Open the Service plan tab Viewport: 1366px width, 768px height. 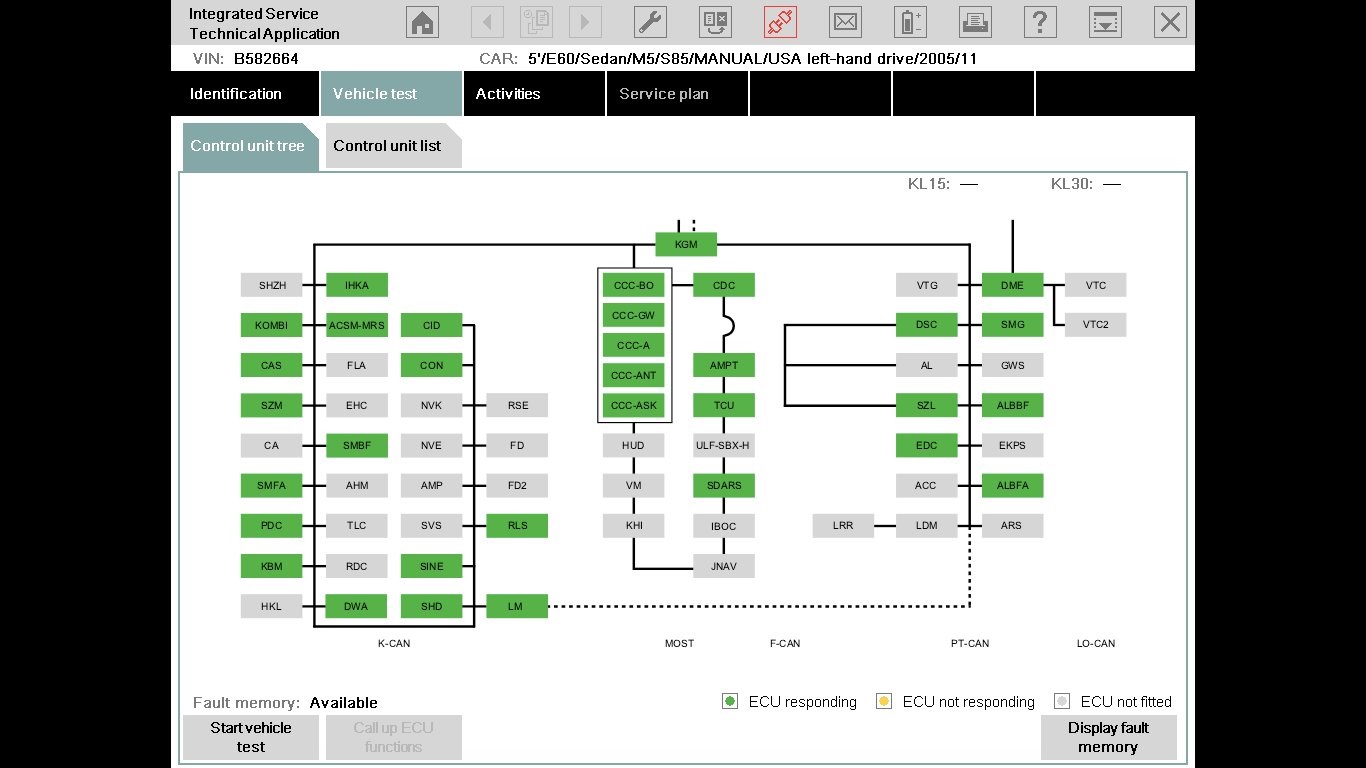[664, 94]
